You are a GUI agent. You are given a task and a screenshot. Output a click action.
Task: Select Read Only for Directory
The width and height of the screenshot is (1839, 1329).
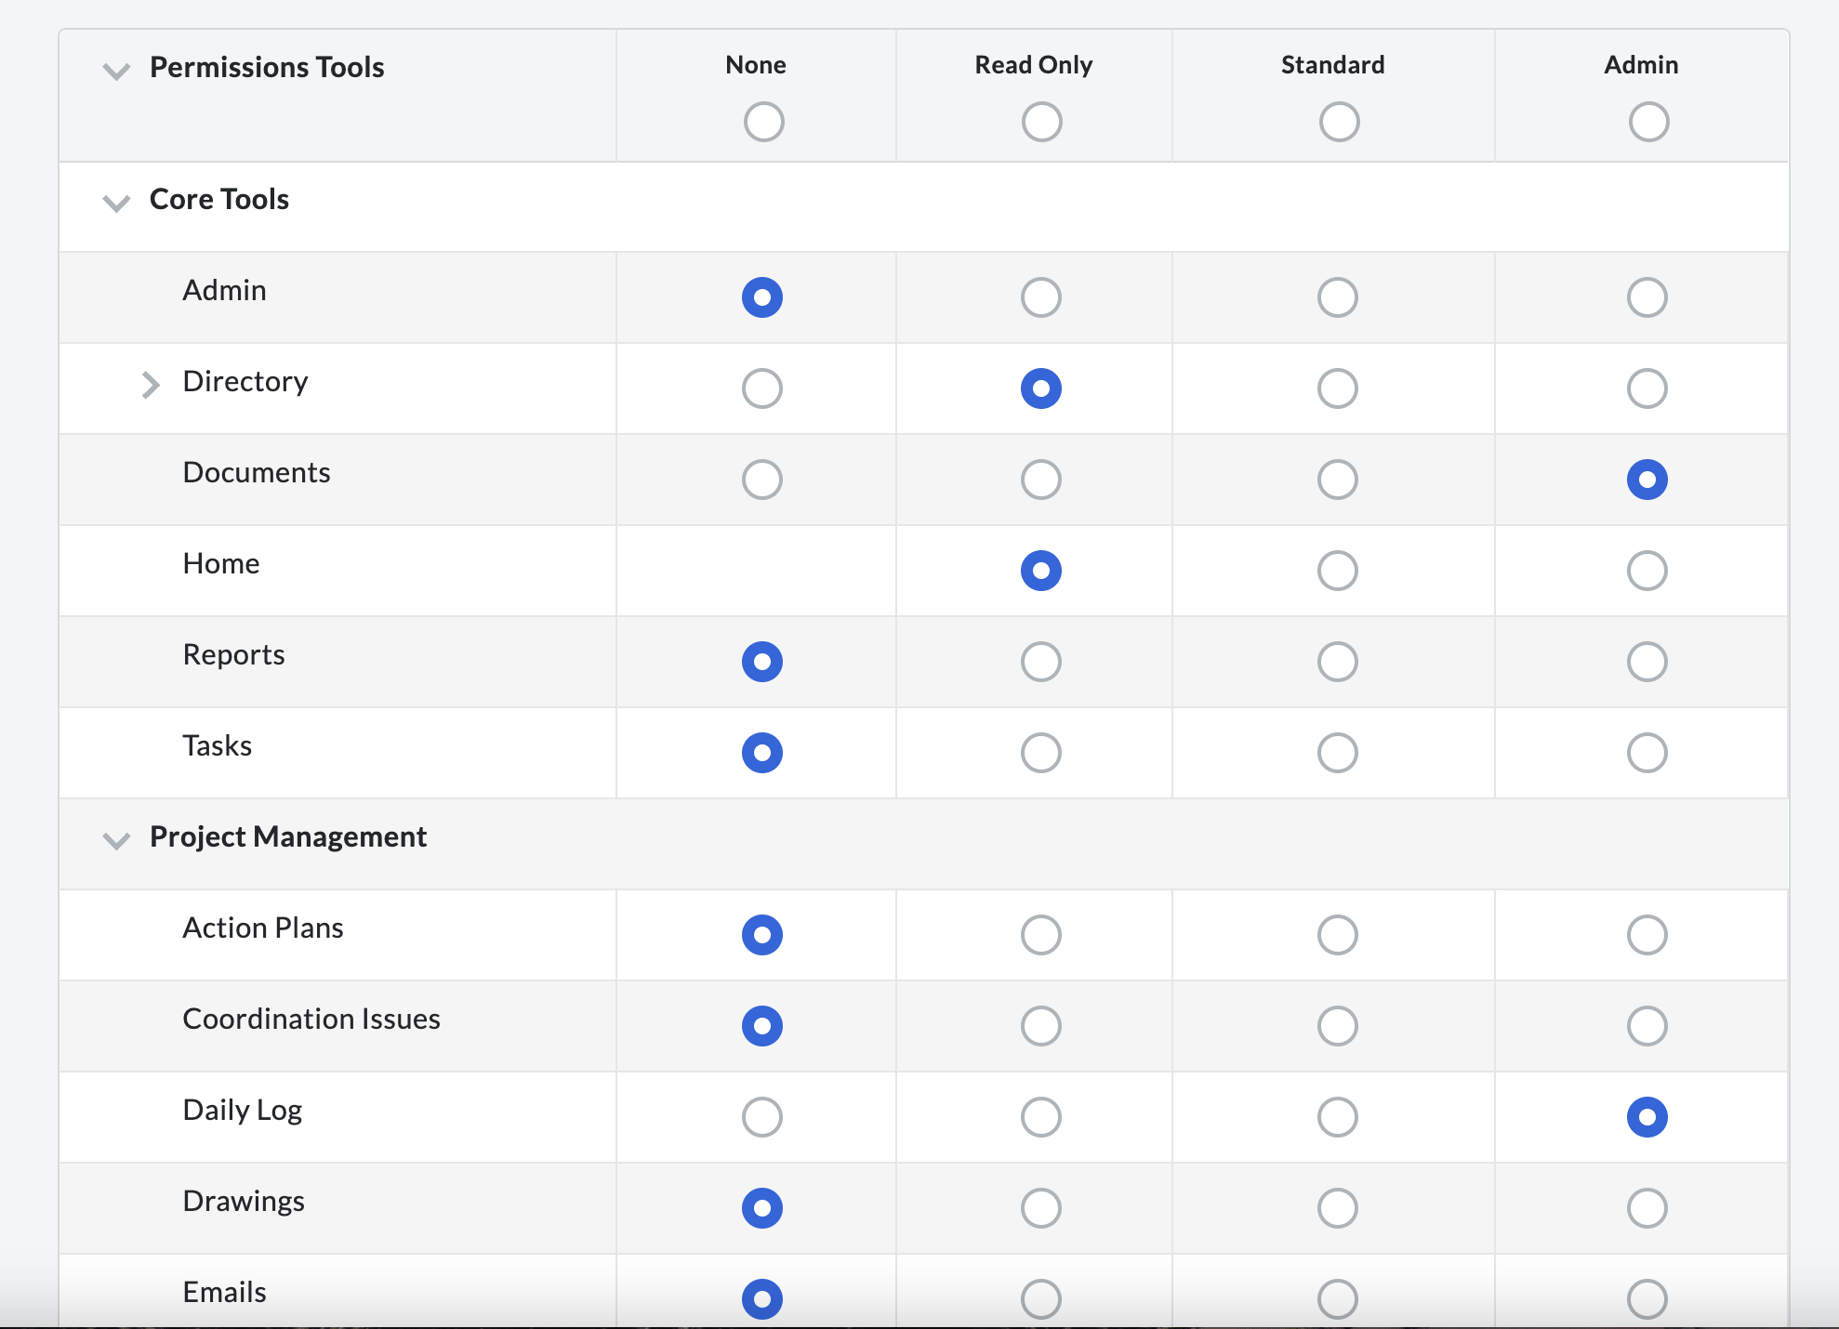coord(1041,388)
